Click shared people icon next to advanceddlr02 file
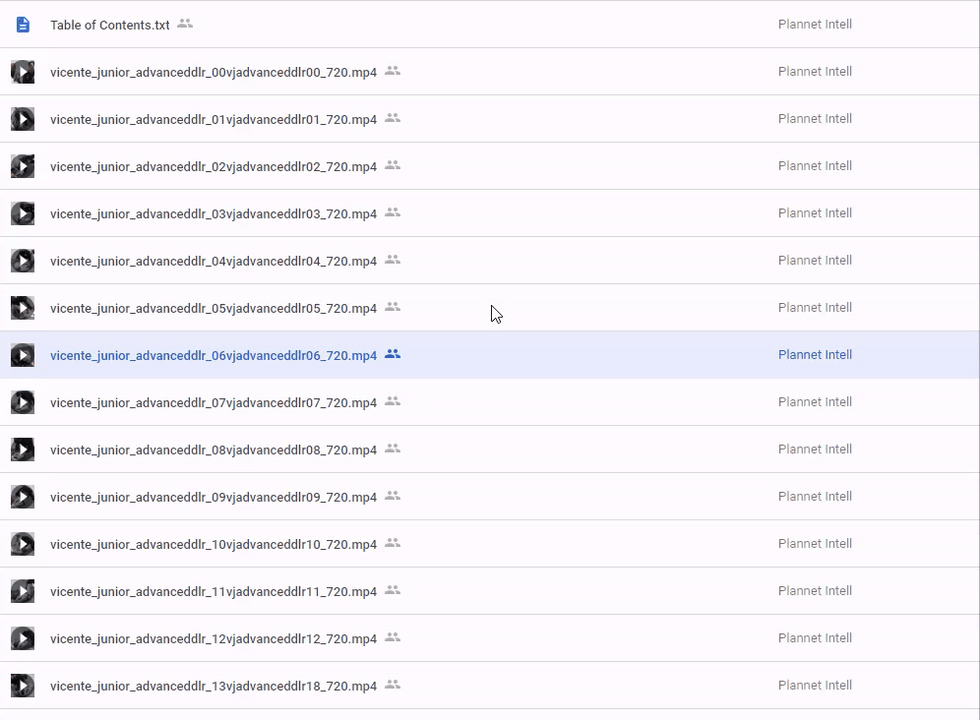980x720 pixels. [x=393, y=165]
